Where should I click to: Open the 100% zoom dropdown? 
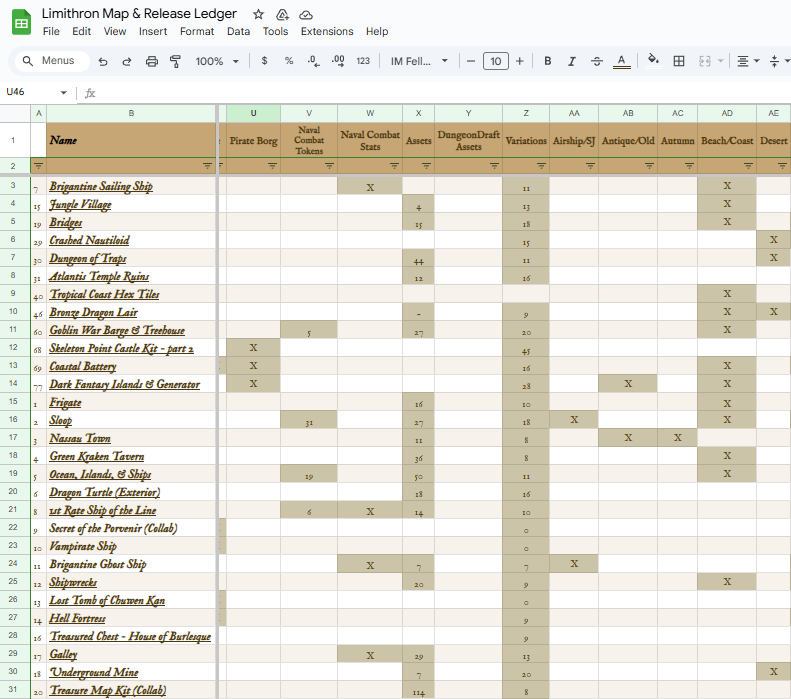pyautogui.click(x=217, y=62)
